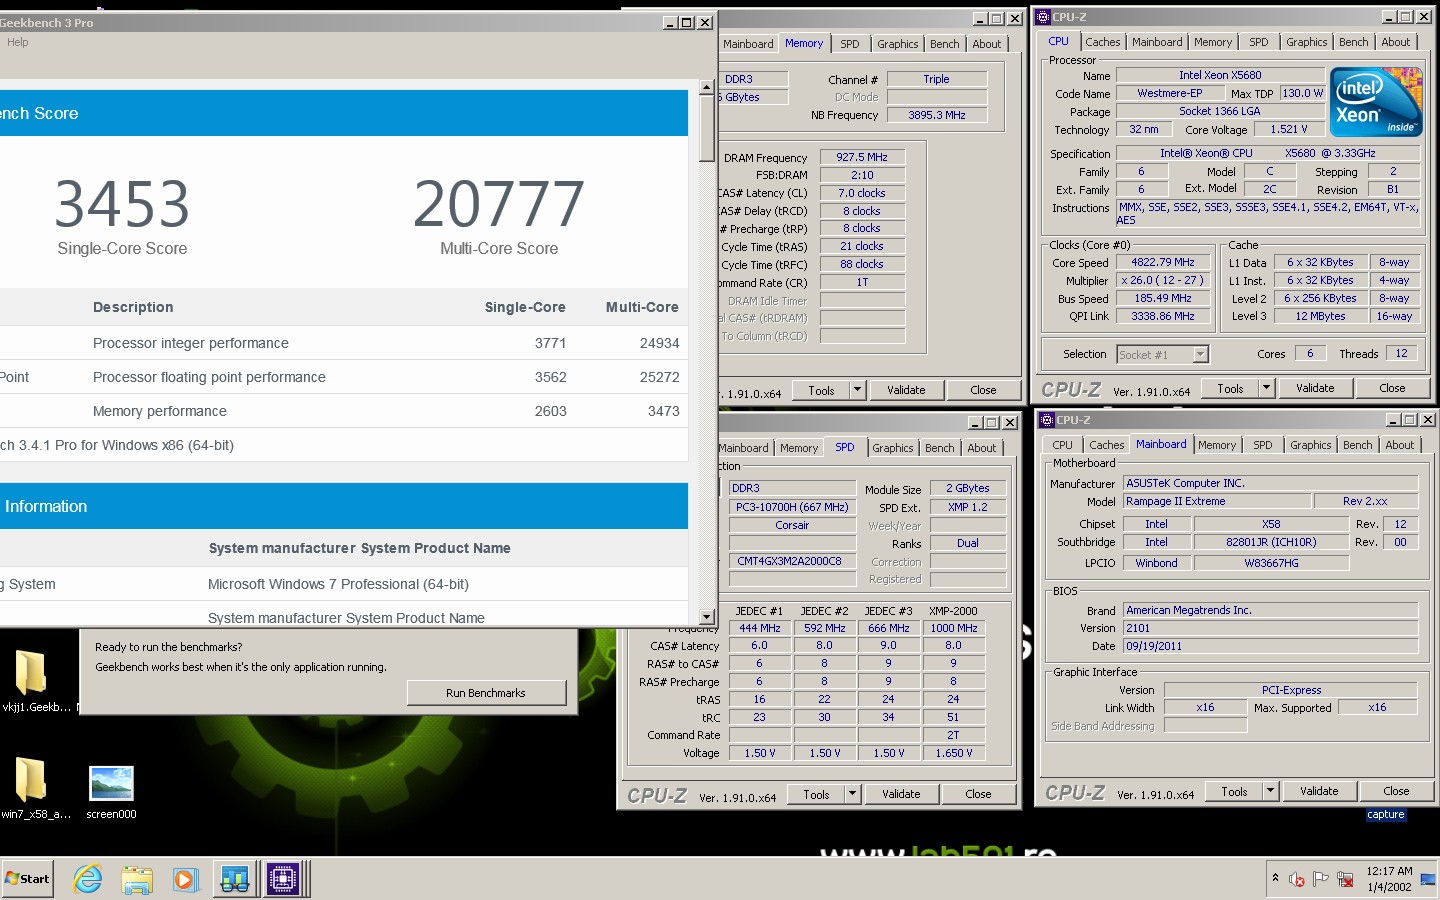Show hidden system tray icons arrow

[x=1275, y=878]
